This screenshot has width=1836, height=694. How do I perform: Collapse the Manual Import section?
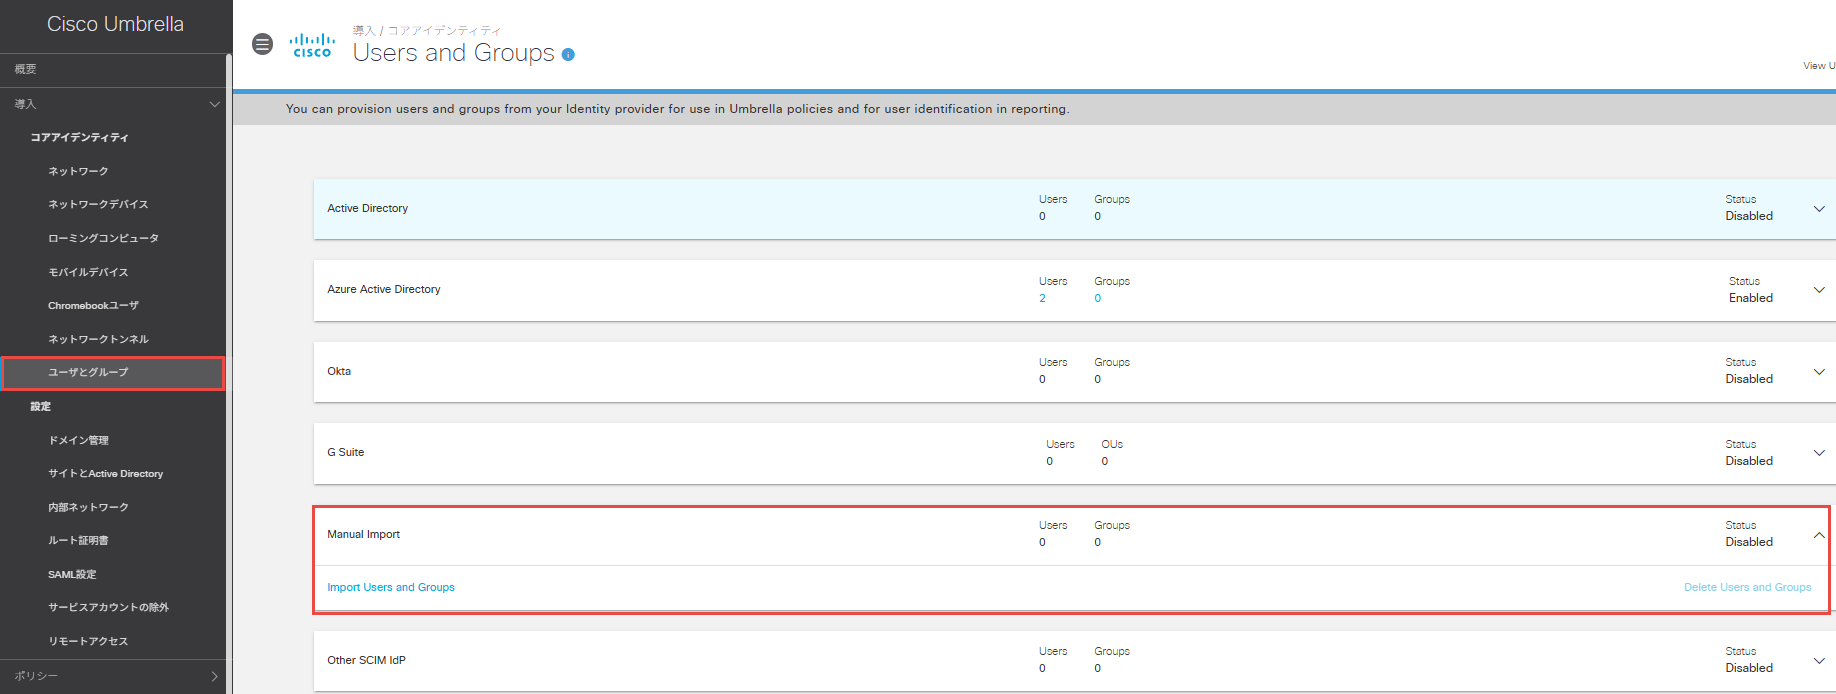1819,535
